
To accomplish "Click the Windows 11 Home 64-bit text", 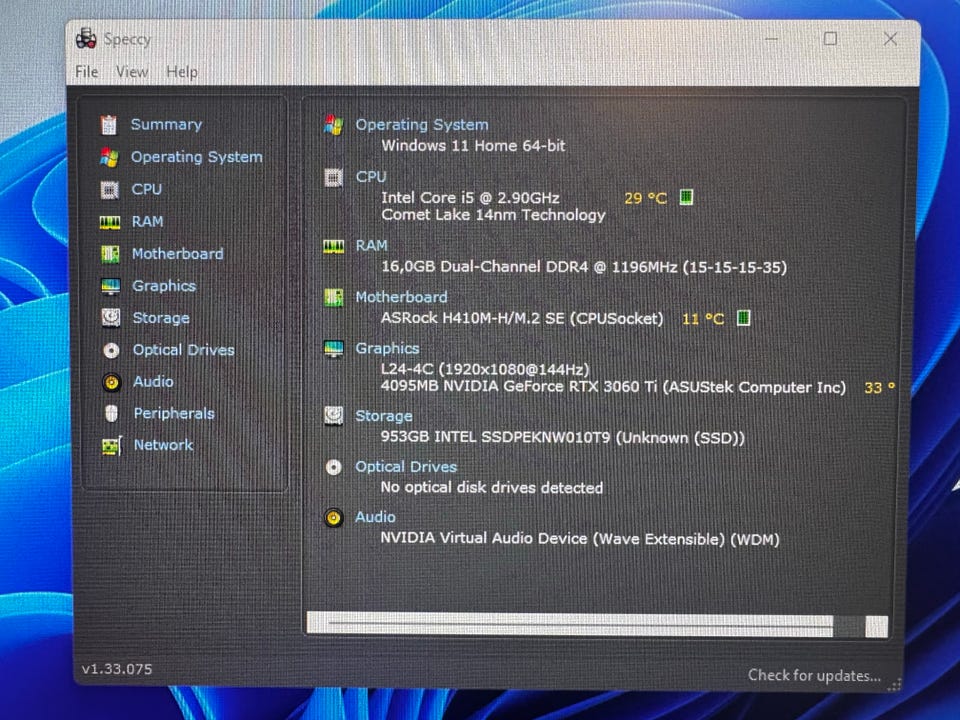I will click(x=473, y=146).
